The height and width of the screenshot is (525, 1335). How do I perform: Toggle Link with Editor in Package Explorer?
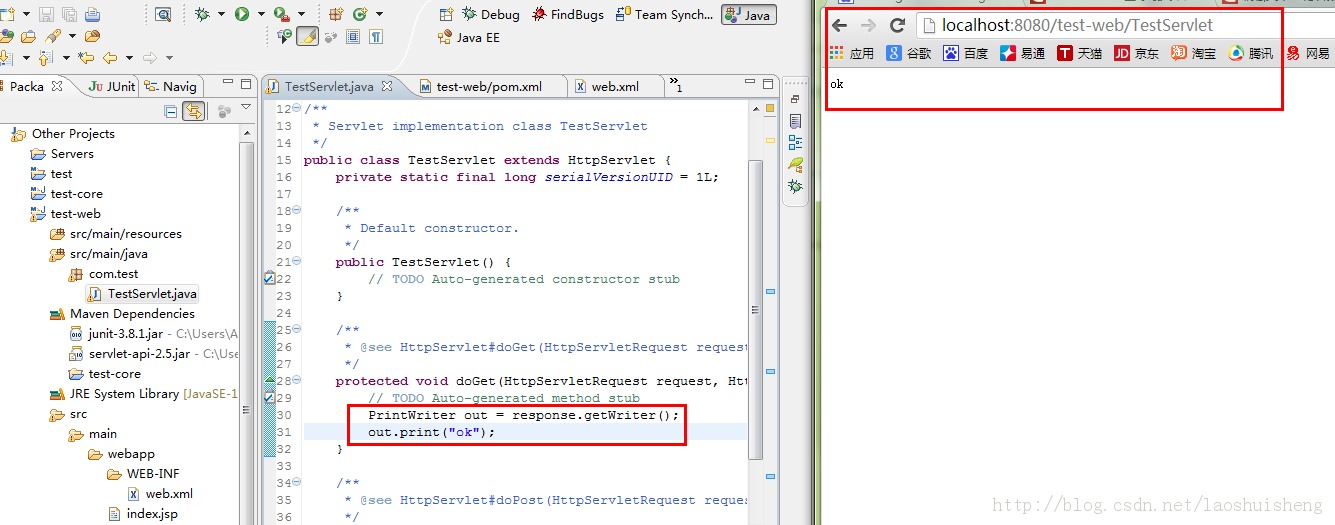(193, 111)
